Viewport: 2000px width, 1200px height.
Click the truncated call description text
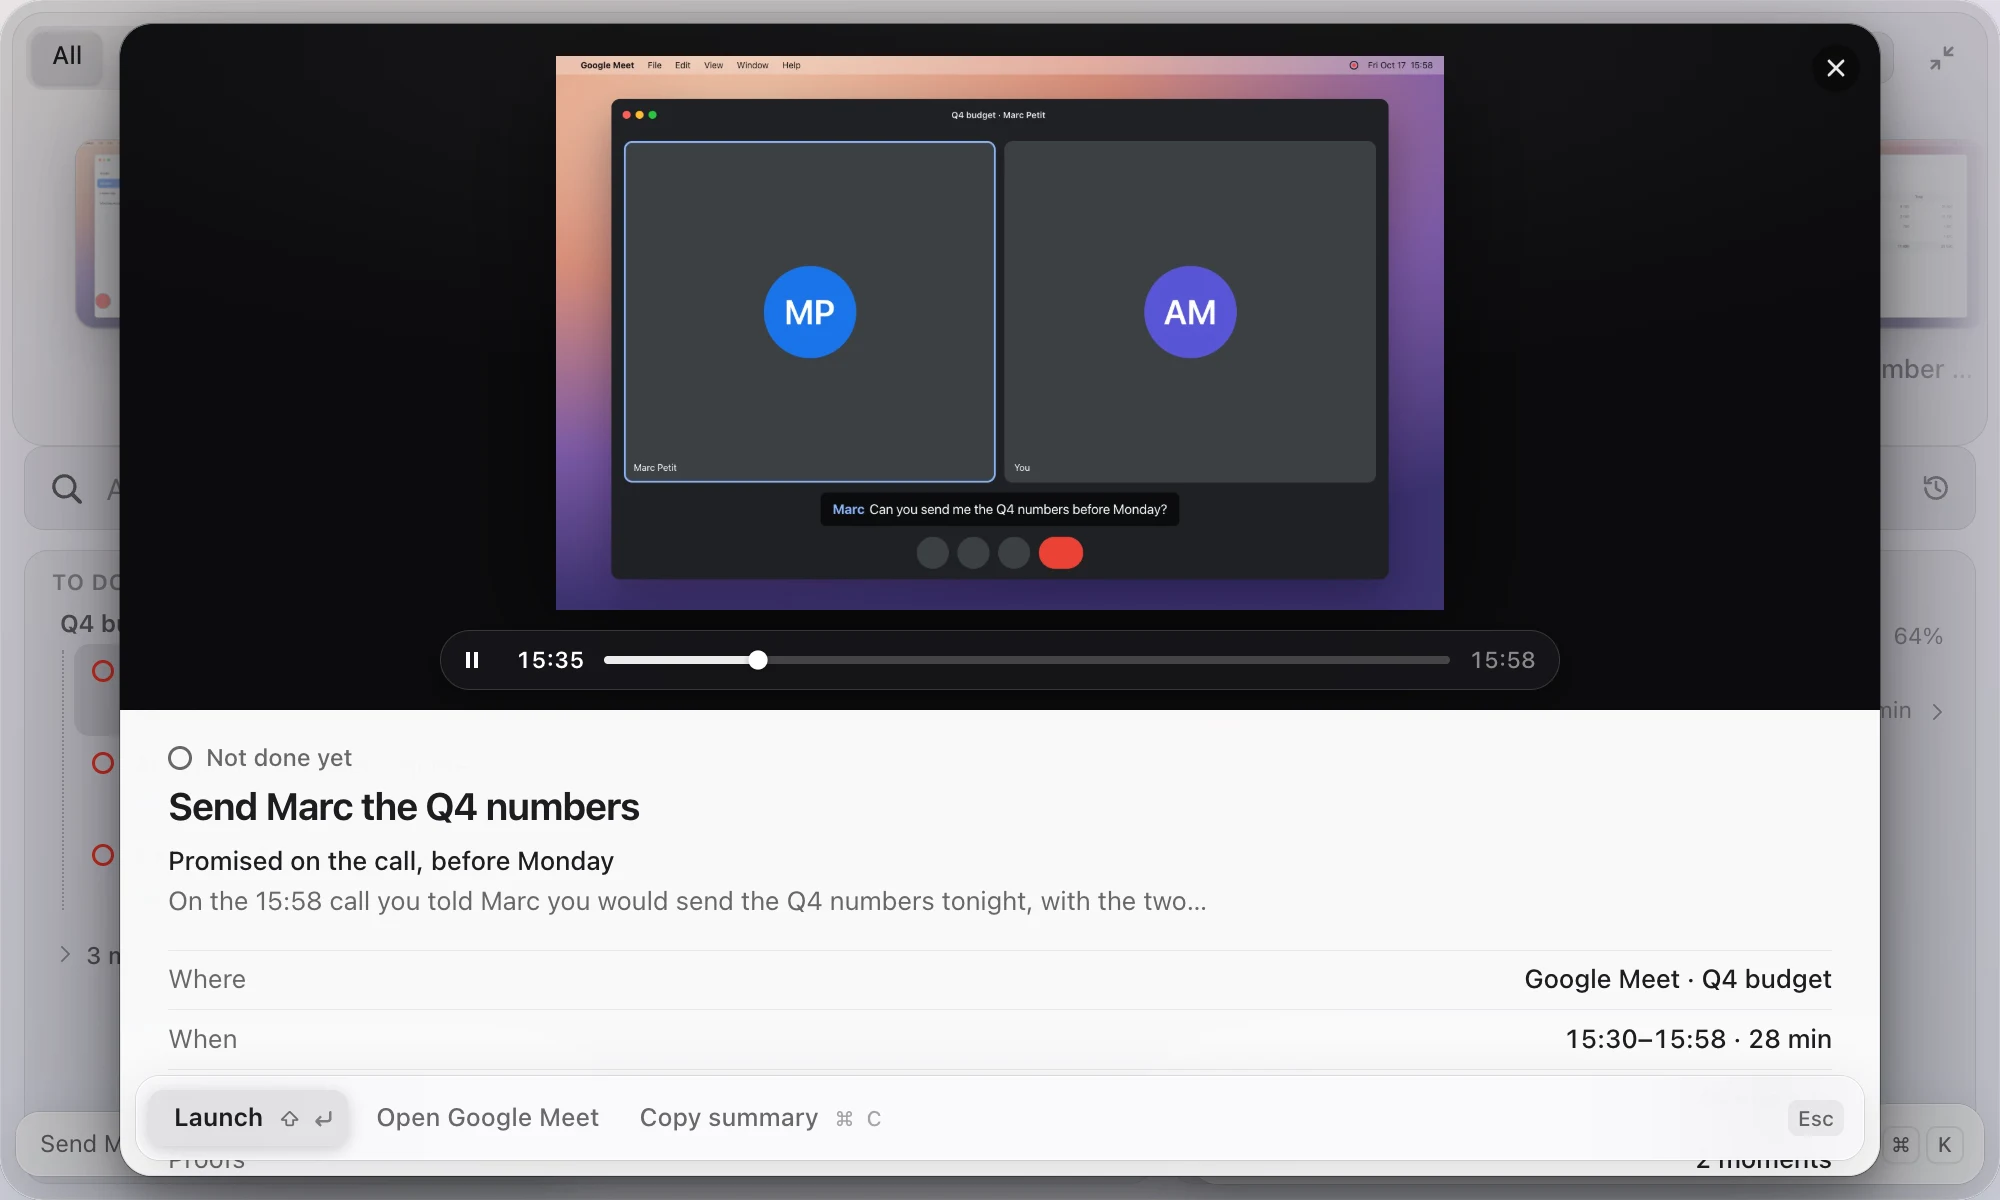click(687, 901)
